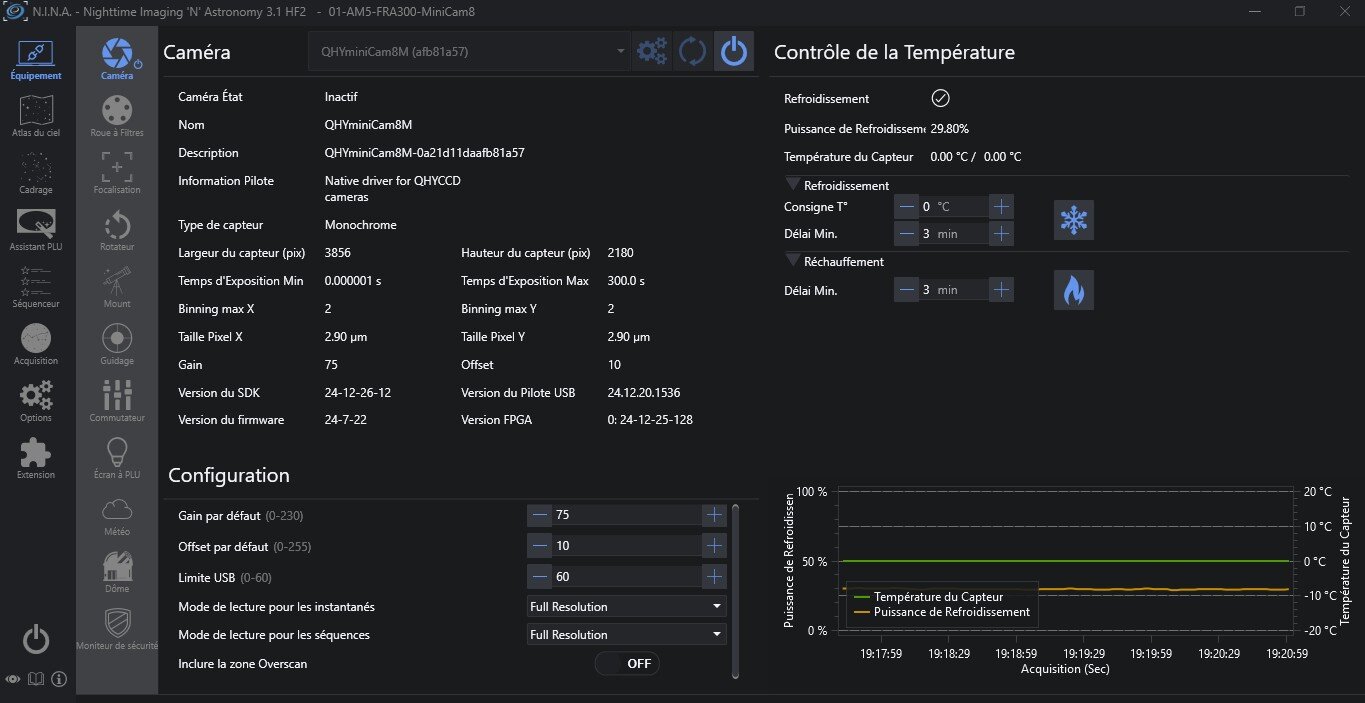
Task: Open Assistant PLU section
Action: [x=36, y=230]
